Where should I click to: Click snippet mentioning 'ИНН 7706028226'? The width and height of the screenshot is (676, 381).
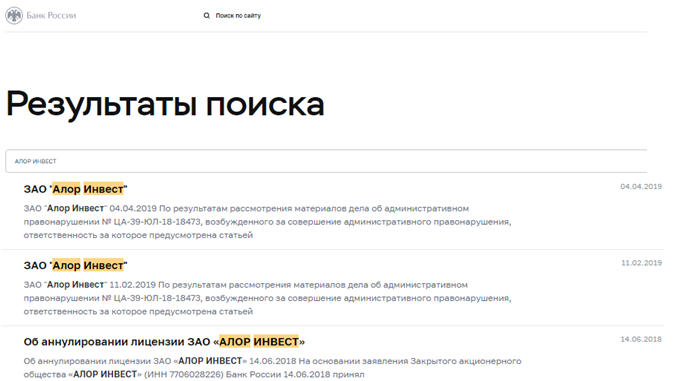tap(272, 368)
